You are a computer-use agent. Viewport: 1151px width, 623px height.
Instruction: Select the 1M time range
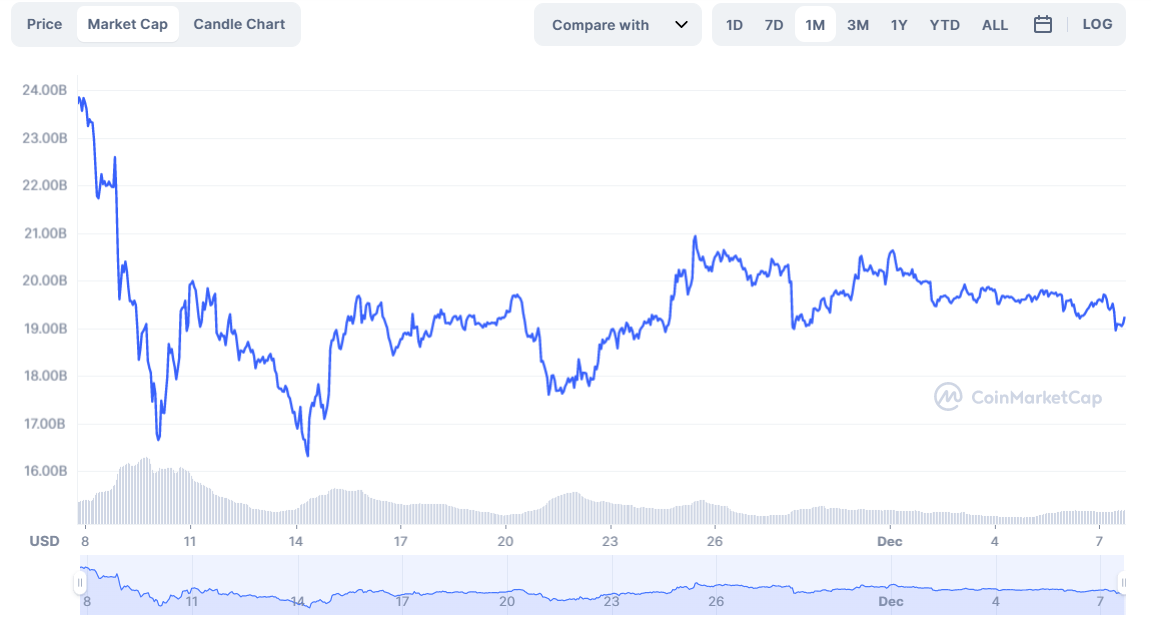click(815, 25)
